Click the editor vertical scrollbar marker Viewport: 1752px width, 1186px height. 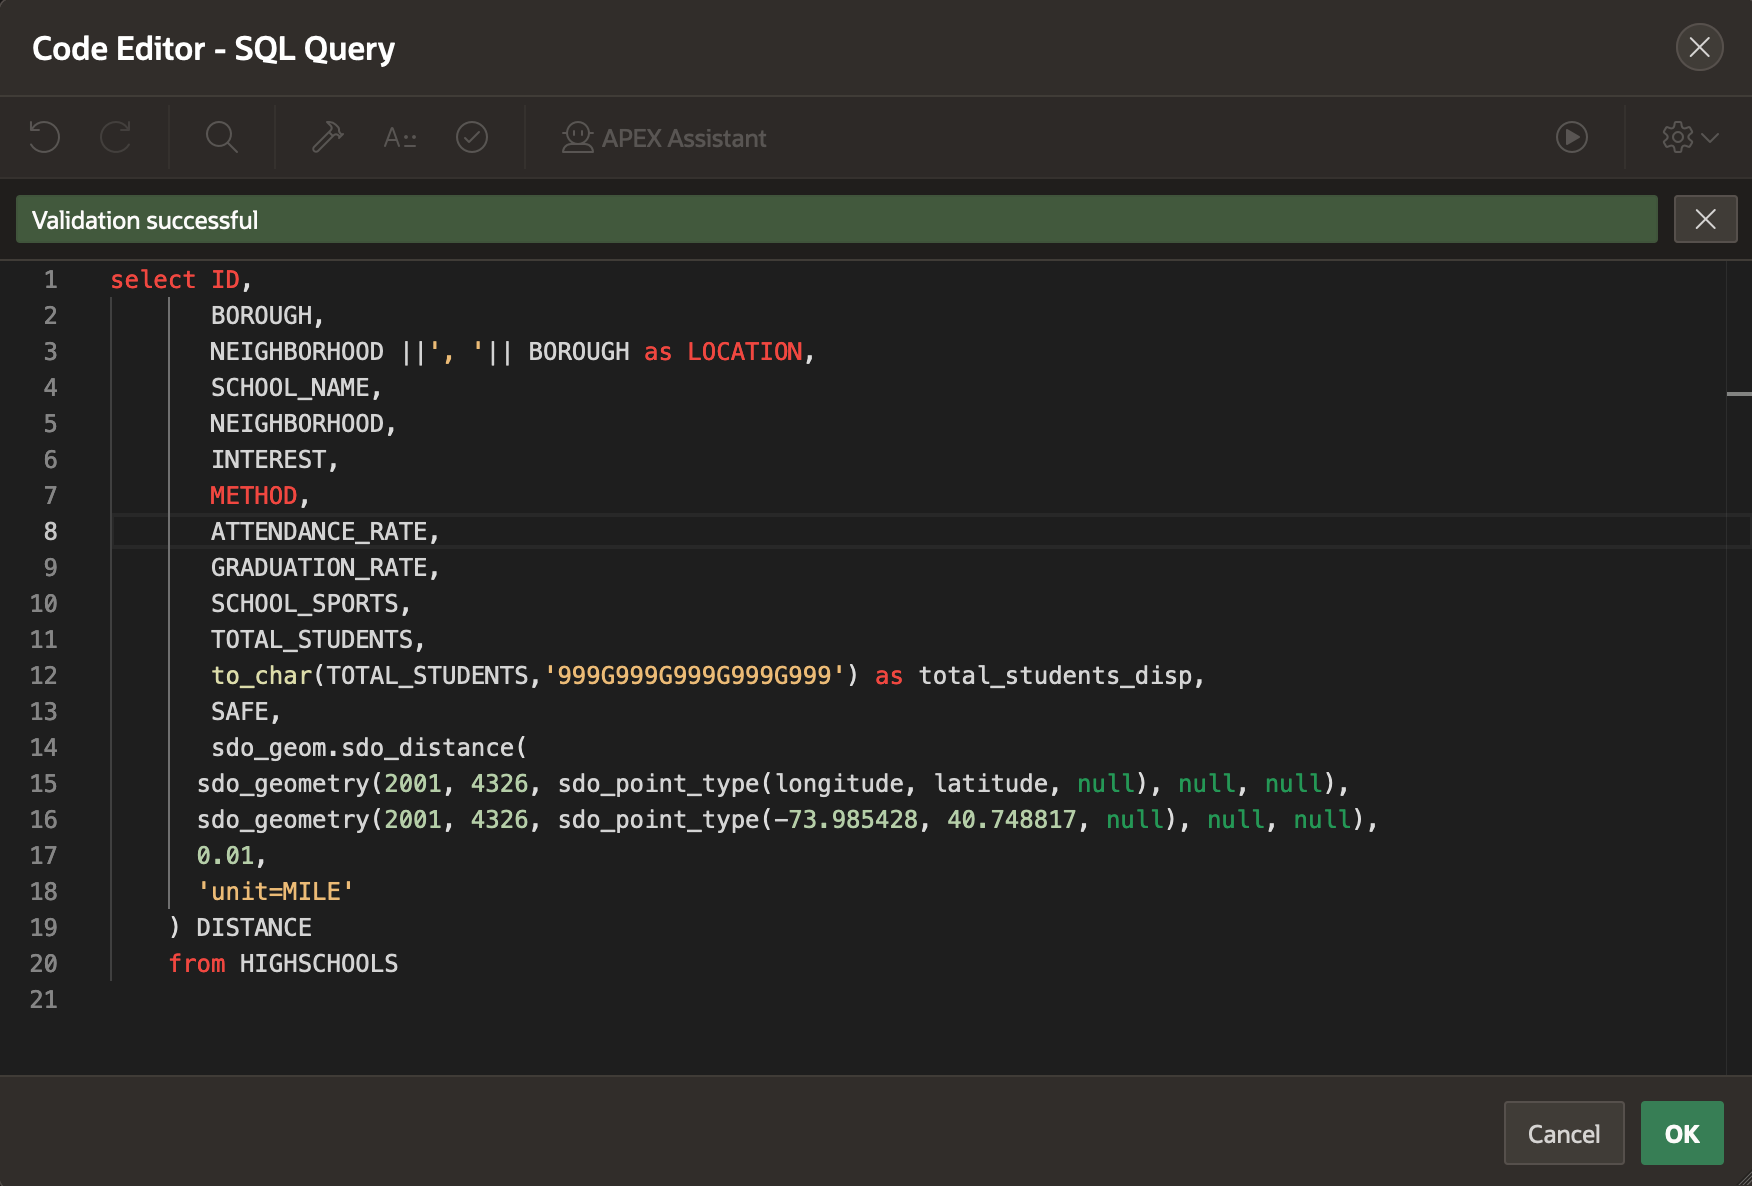1738,394
